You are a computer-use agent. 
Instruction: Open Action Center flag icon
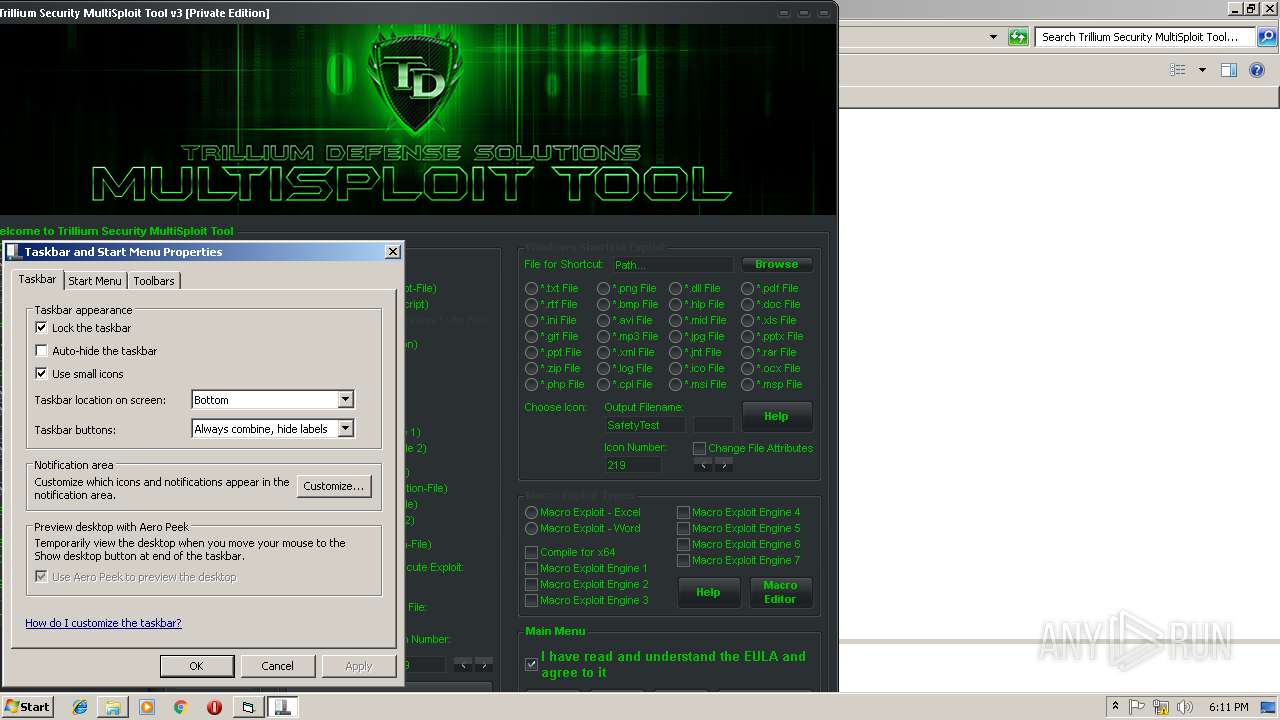[1137, 707]
